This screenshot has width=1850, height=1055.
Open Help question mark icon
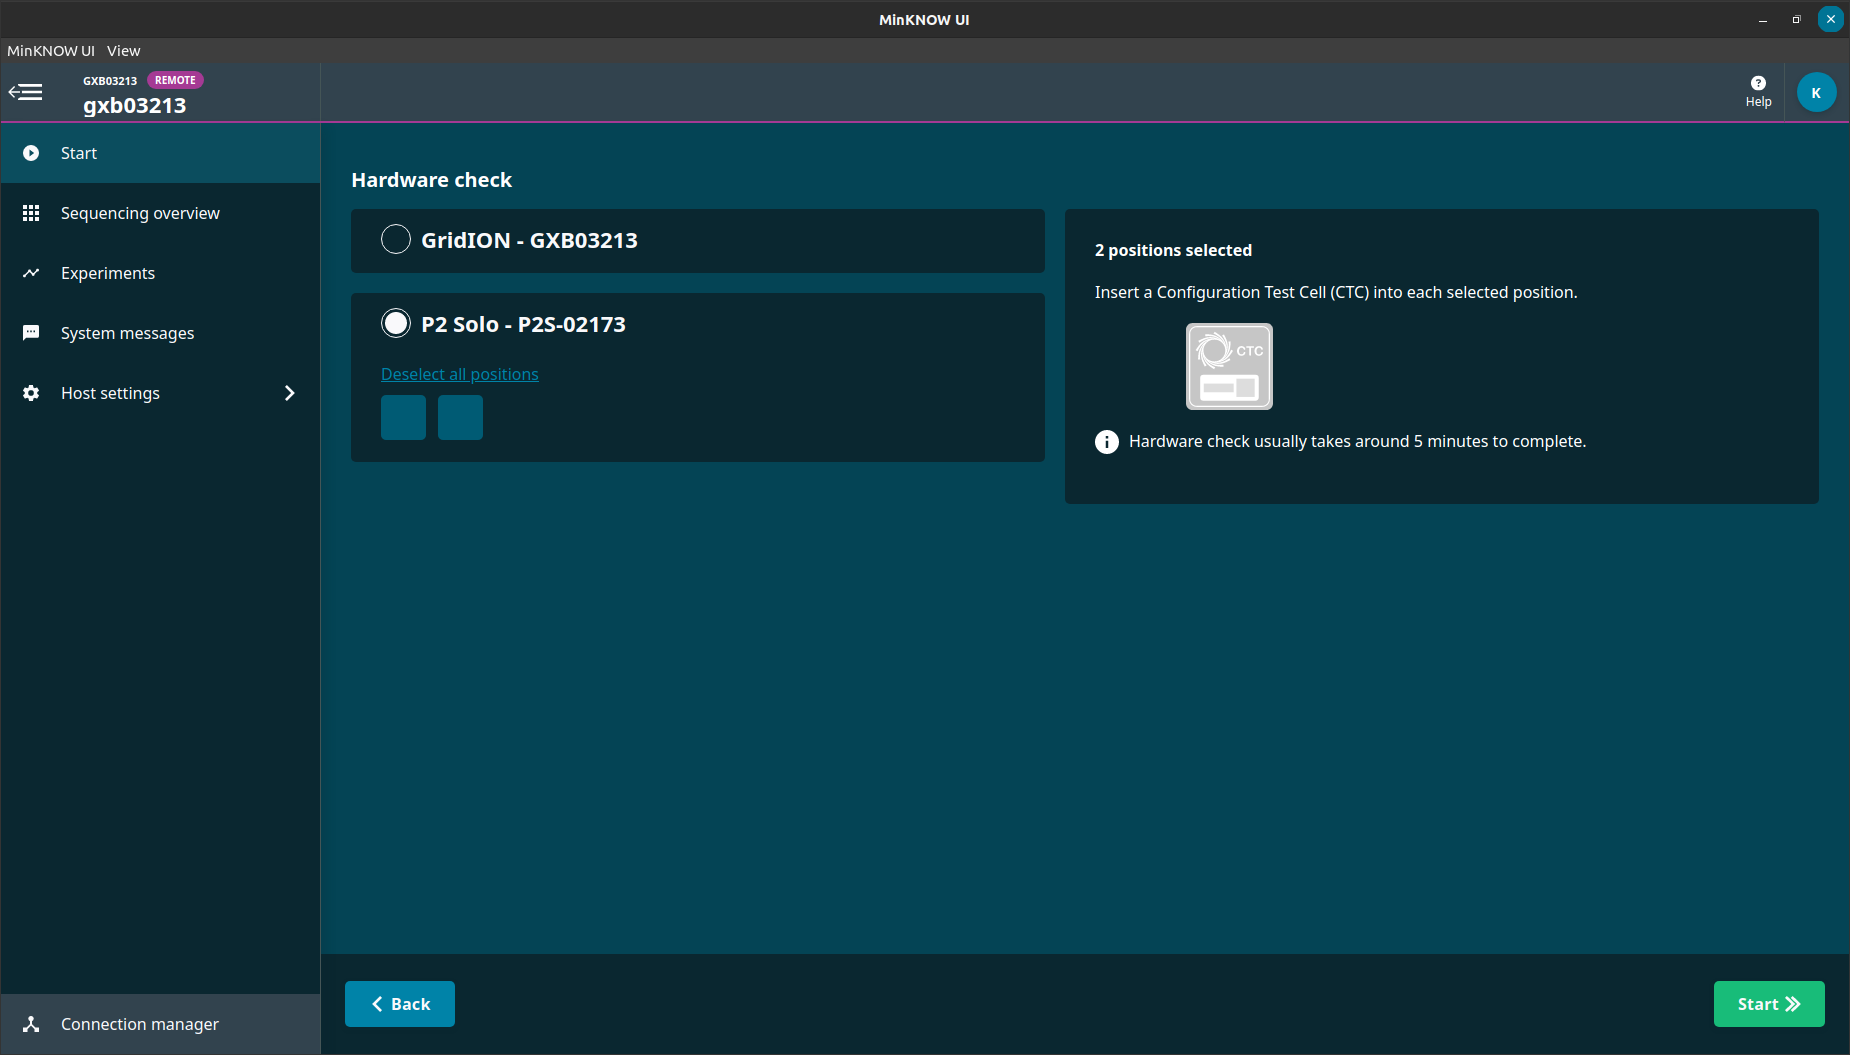1758,83
